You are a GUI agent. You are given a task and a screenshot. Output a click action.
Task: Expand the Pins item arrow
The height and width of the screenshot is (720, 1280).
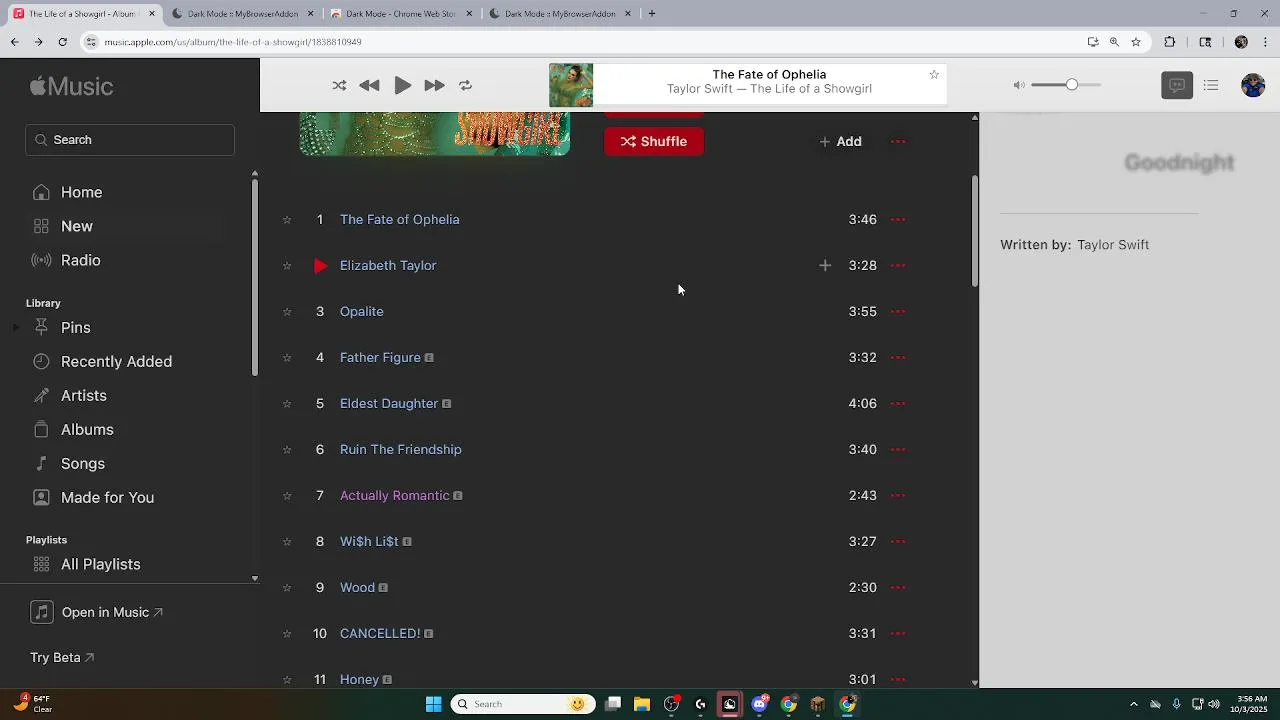tap(16, 328)
